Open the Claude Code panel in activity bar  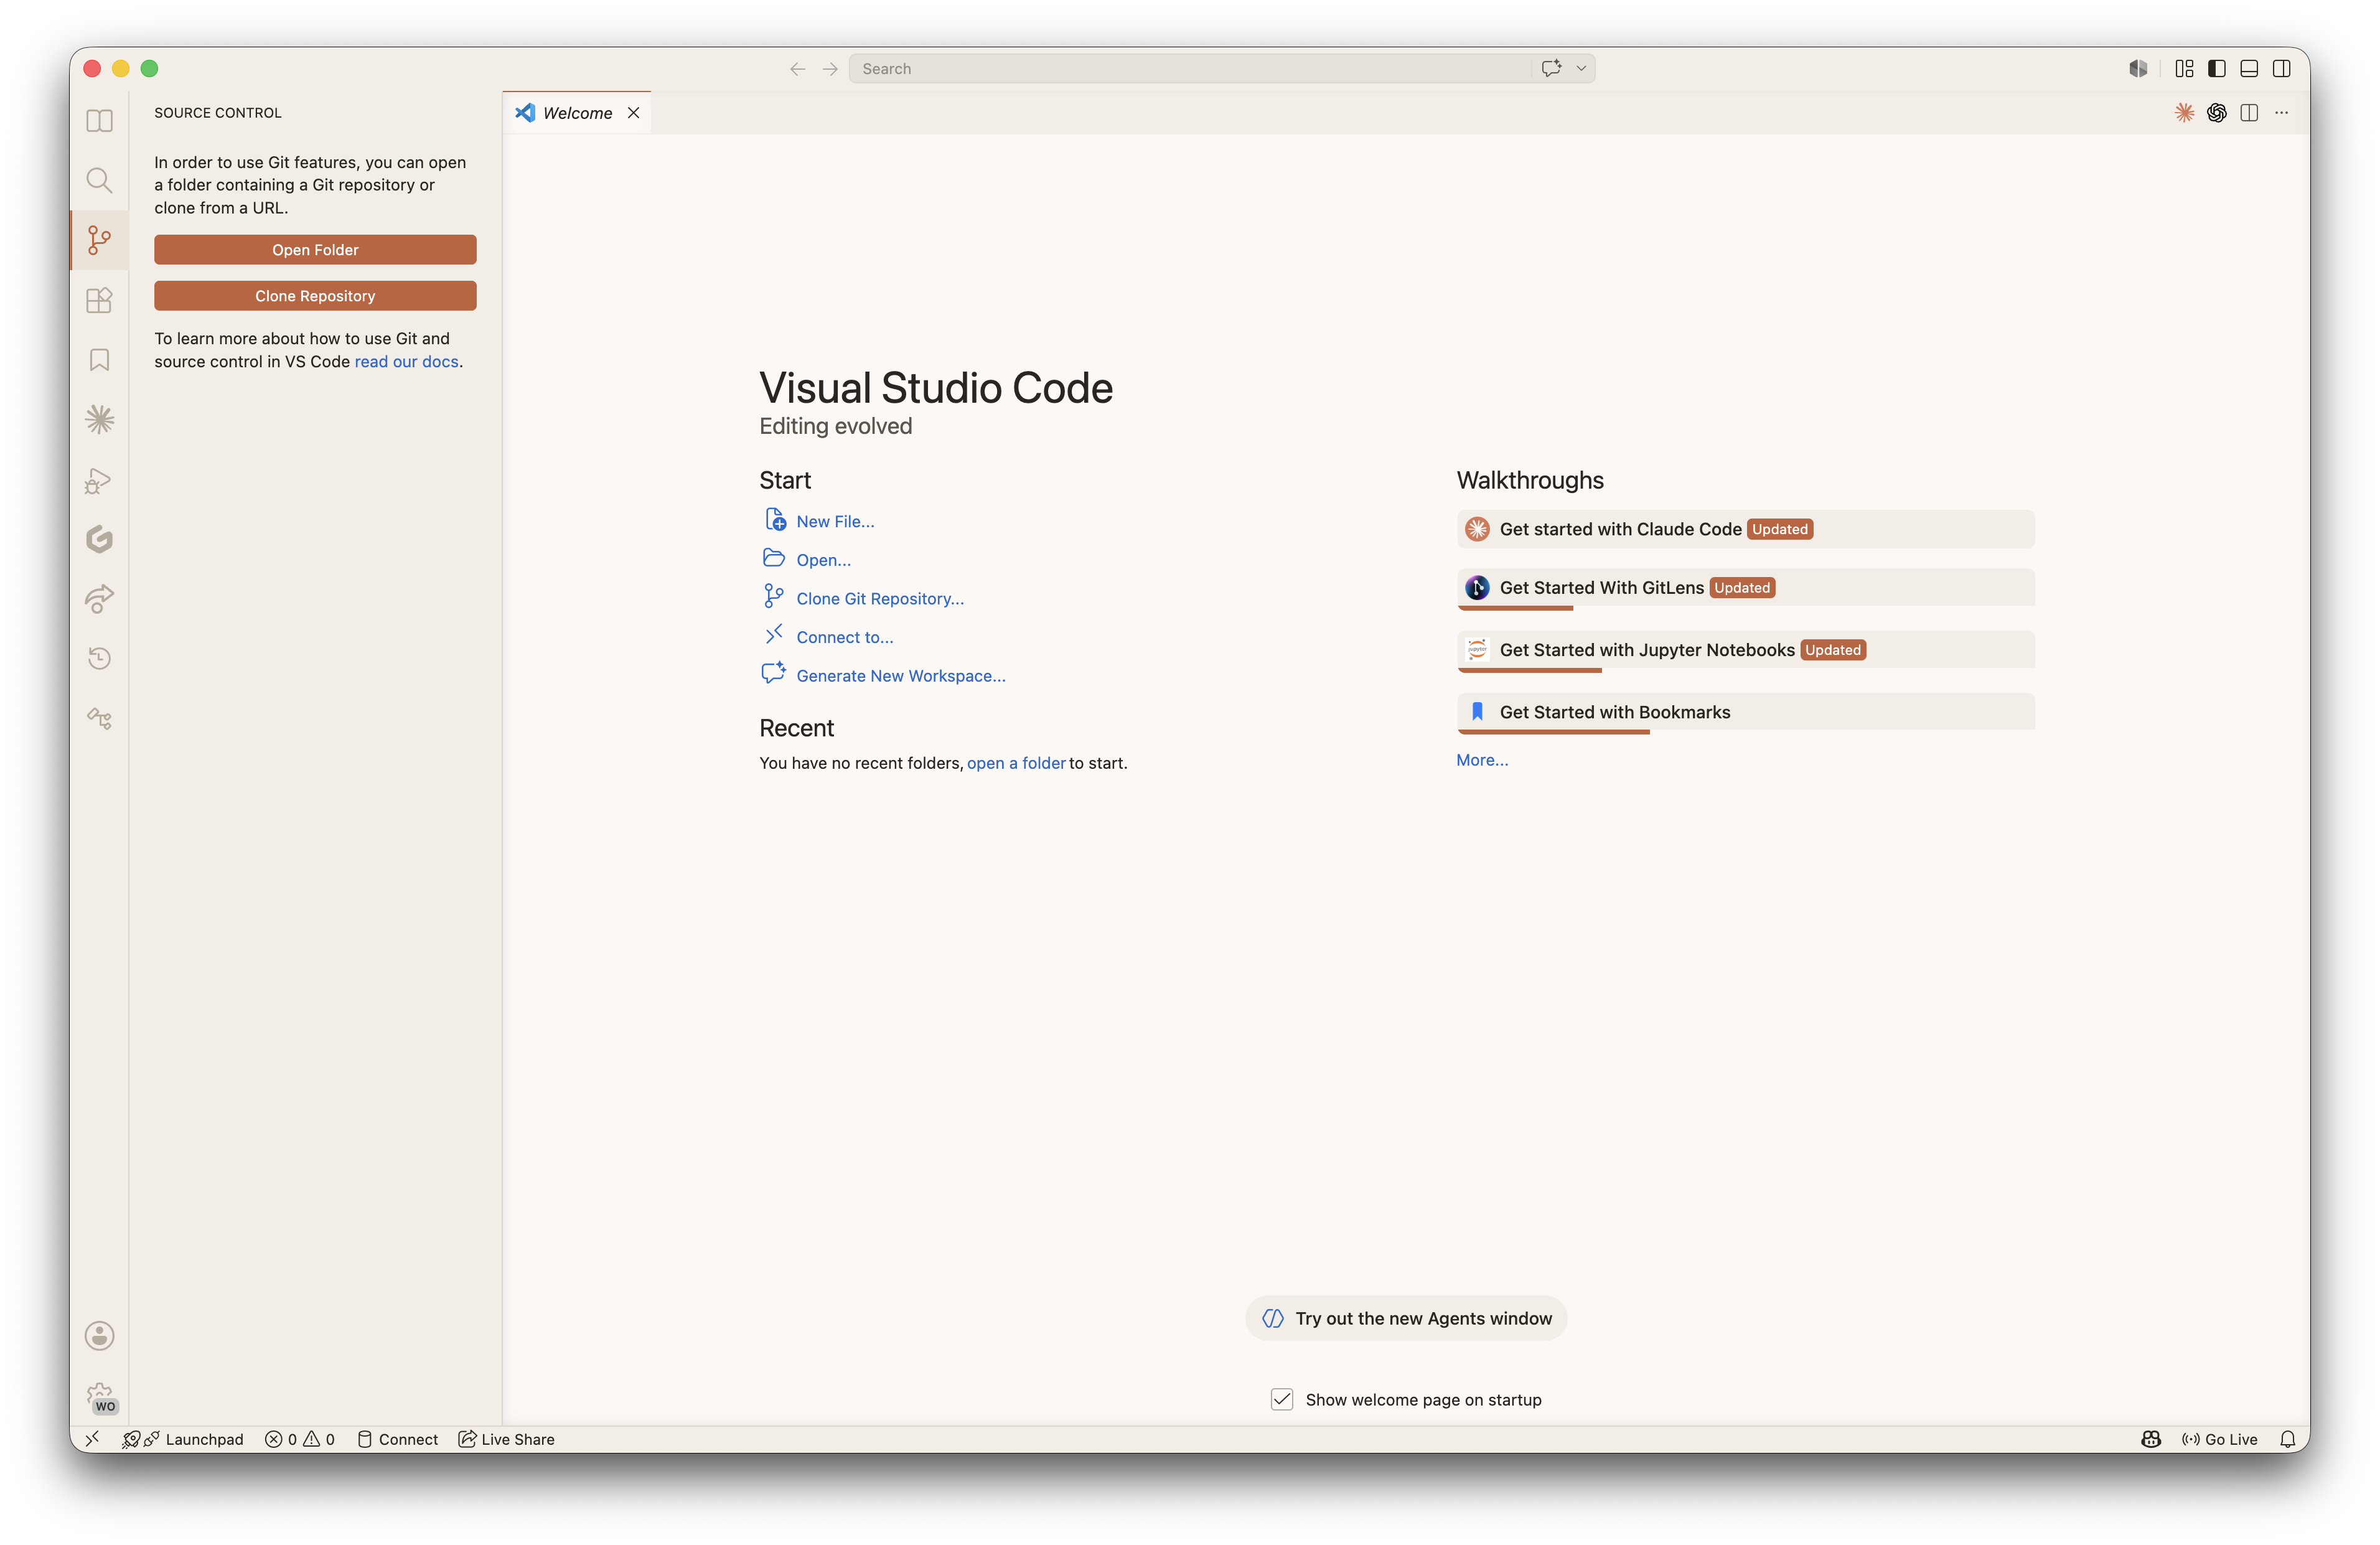tap(99, 419)
